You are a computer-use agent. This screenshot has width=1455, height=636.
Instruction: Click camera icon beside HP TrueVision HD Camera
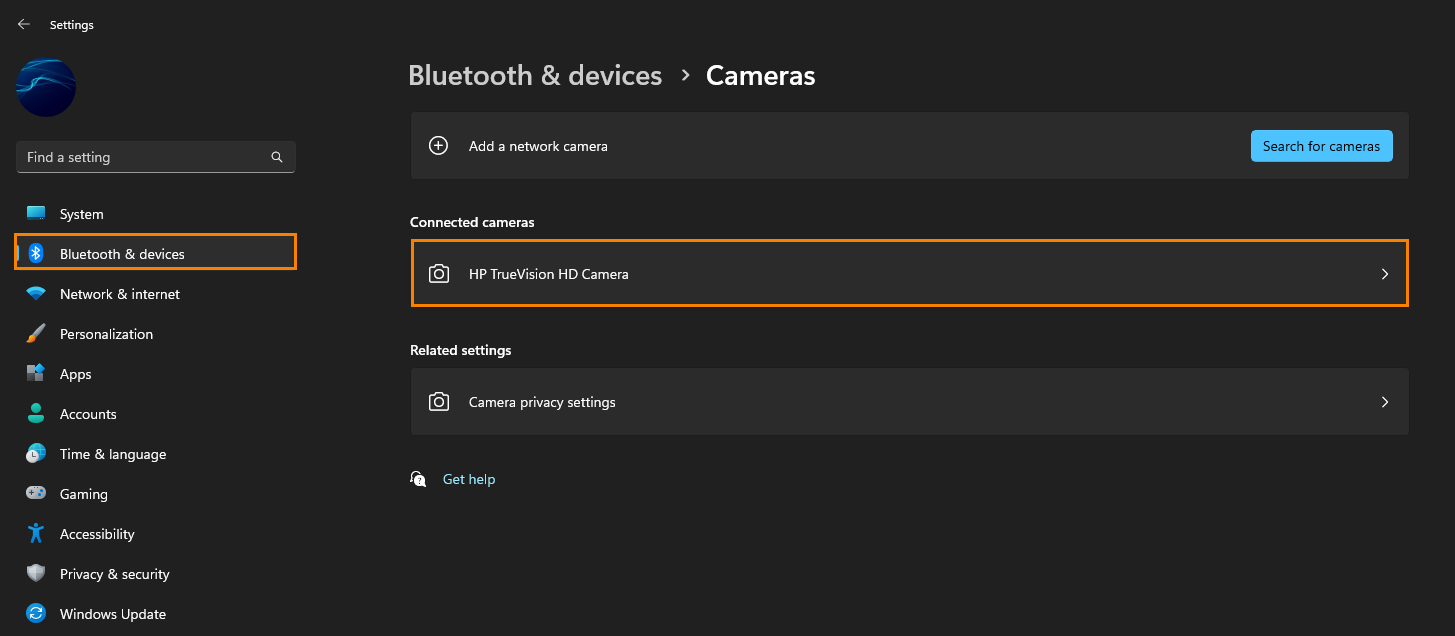(438, 274)
